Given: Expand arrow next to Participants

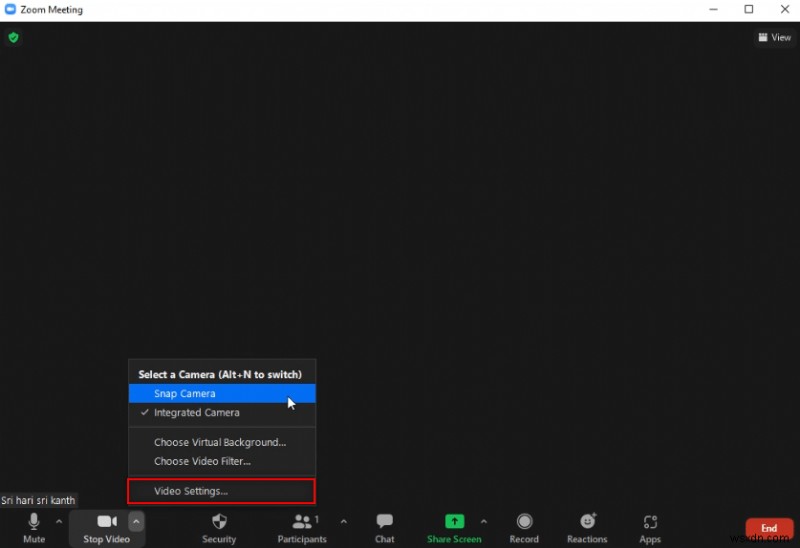Looking at the screenshot, I should pyautogui.click(x=343, y=521).
